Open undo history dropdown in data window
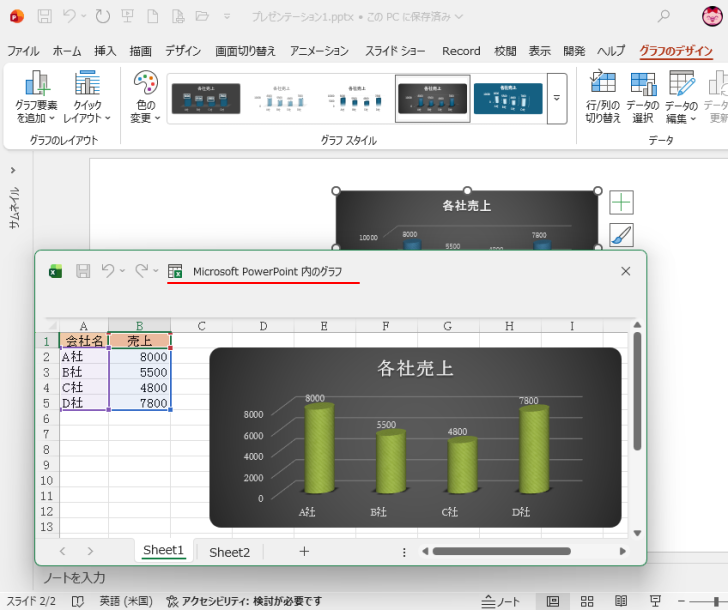Screen dimensions: 728x610 click(123, 271)
